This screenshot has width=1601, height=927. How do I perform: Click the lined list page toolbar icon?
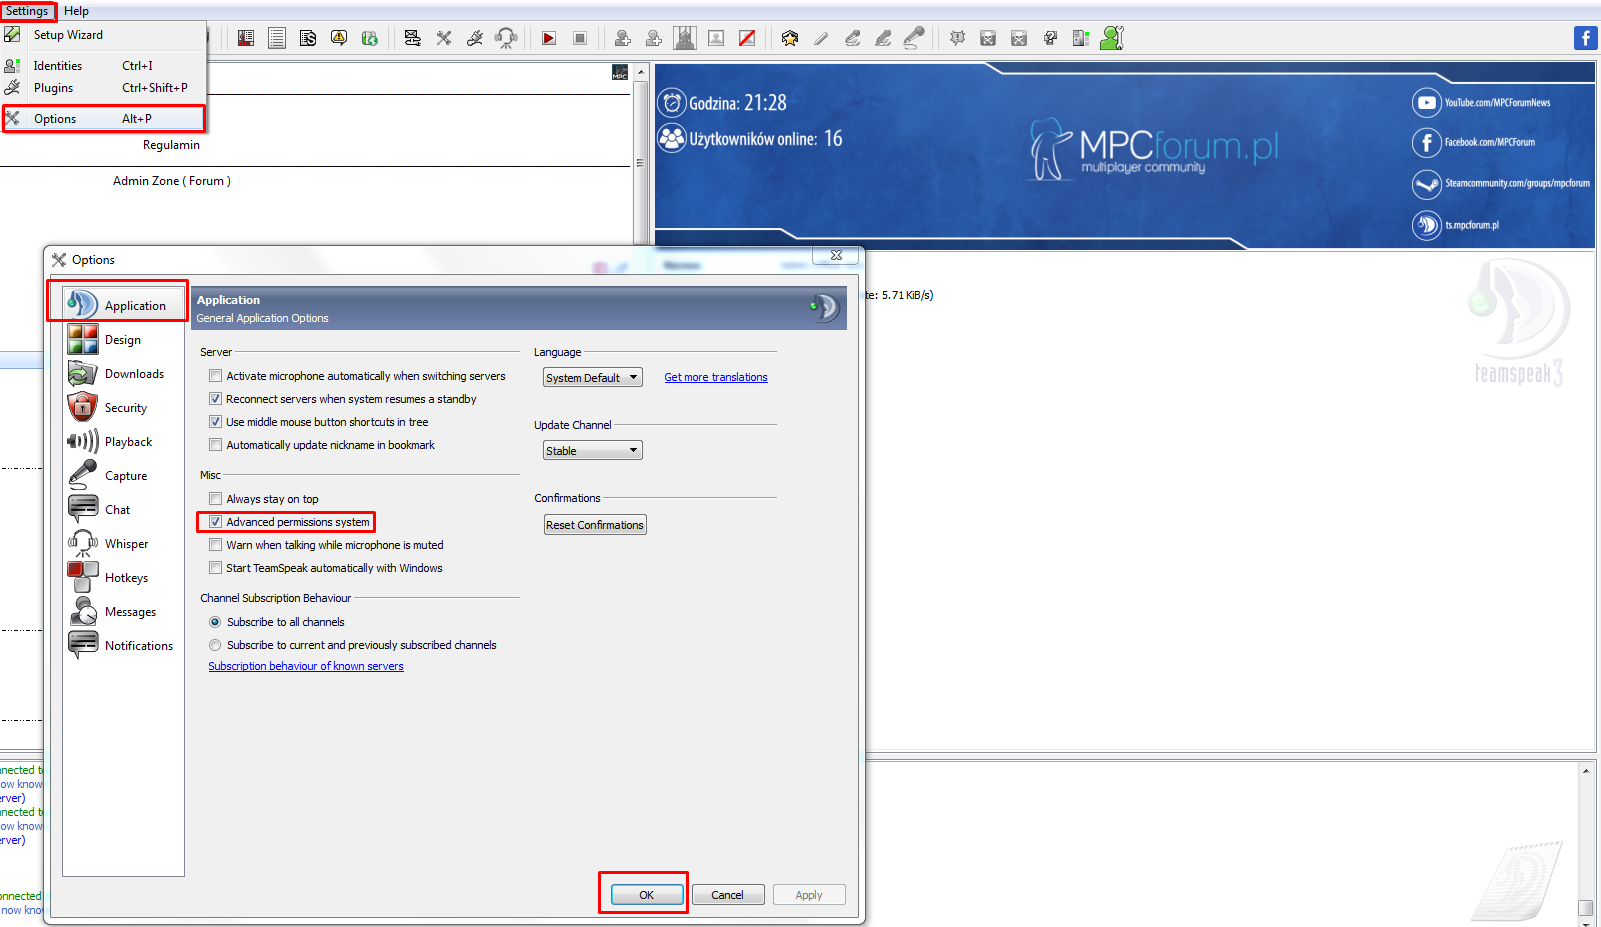tap(277, 38)
